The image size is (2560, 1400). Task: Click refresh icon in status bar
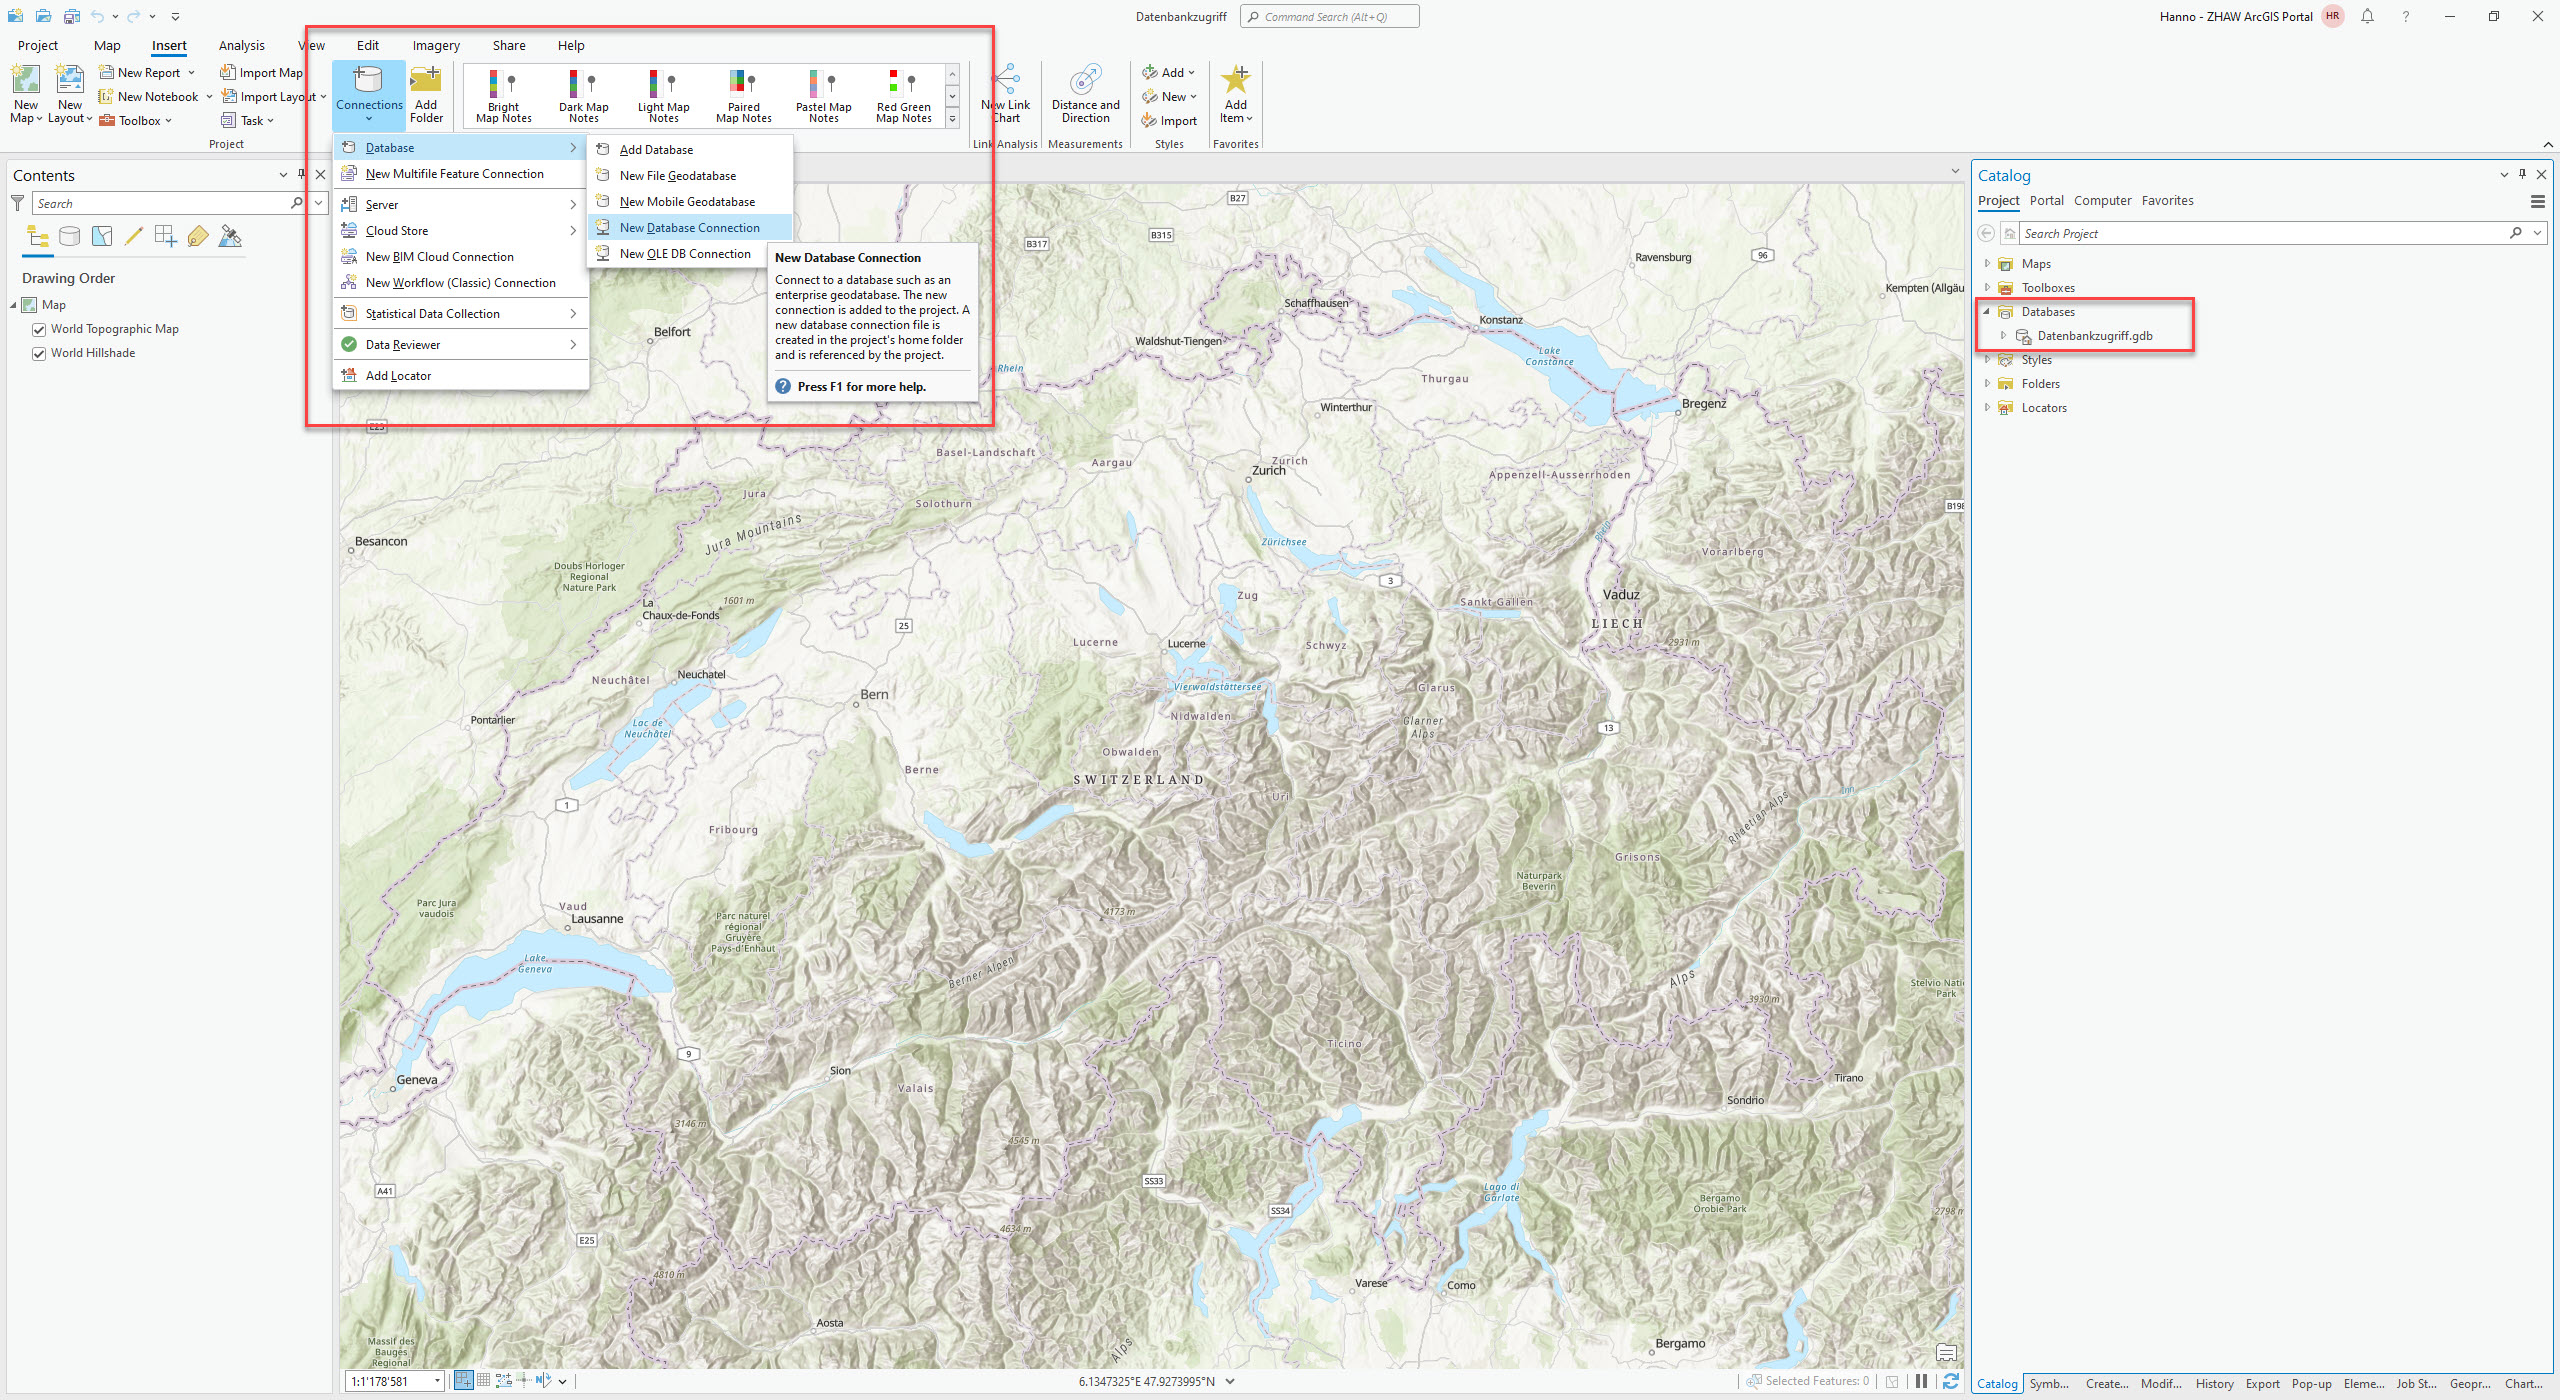(1950, 1381)
